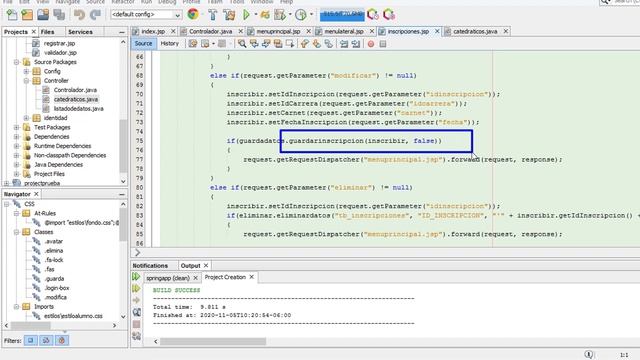The image size is (640, 360).
Task: Click the Last Edit icon in the editor toolbar
Action: tap(192, 44)
